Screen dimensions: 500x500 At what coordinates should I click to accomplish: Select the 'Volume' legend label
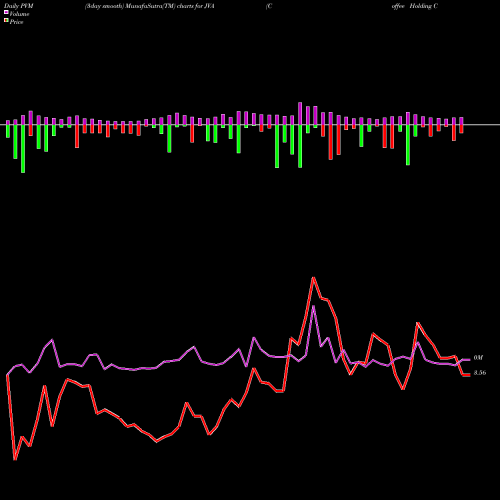[19, 14]
